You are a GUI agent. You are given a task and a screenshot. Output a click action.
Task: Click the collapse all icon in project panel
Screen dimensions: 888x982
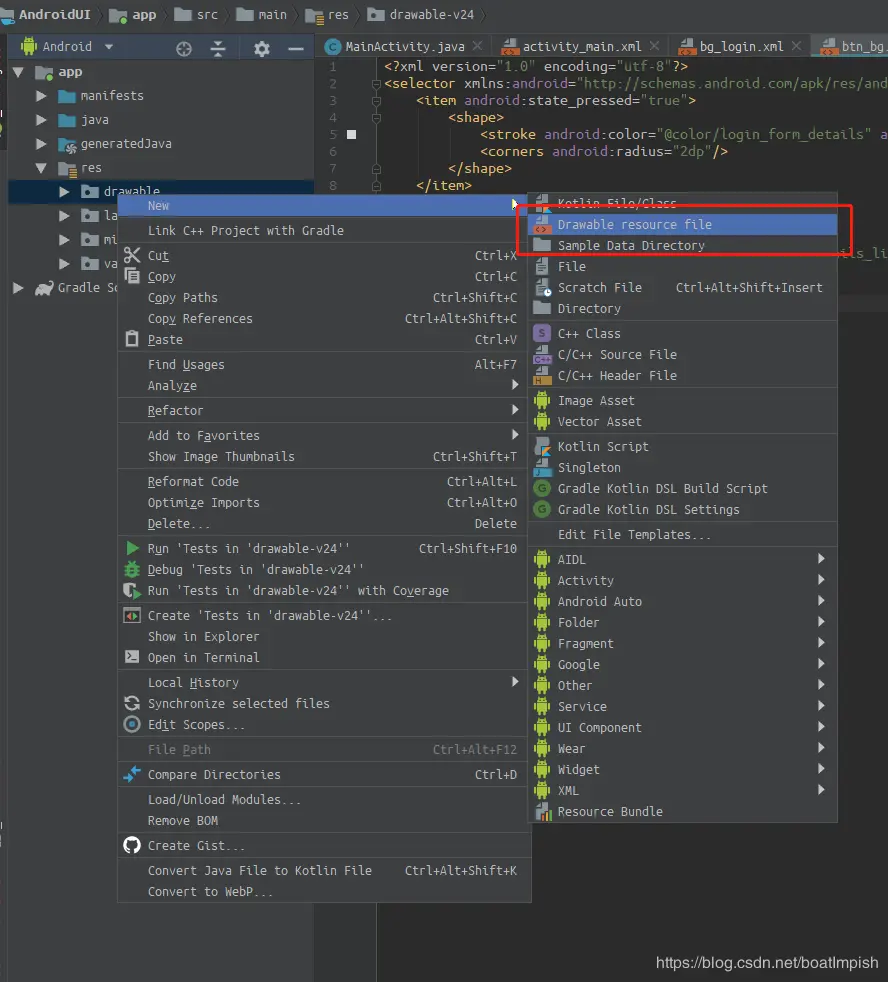218,48
